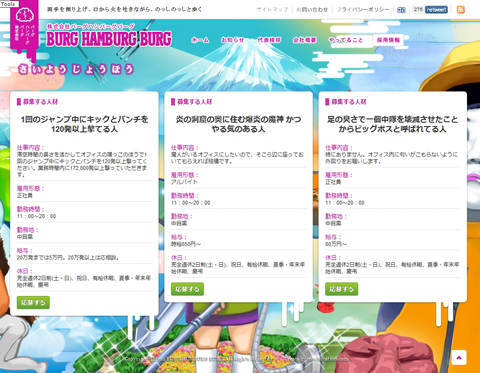The height and width of the screenshot is (373, 480).
Task: Click 応募する in the jump-kick job card
Action: pos(33,302)
